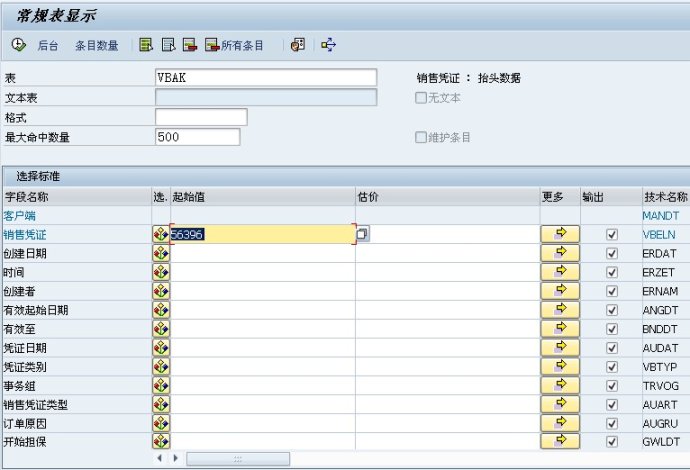Image resolution: width=690 pixels, height=470 pixels.
Task: Click the 后台 background button
Action: 48,46
